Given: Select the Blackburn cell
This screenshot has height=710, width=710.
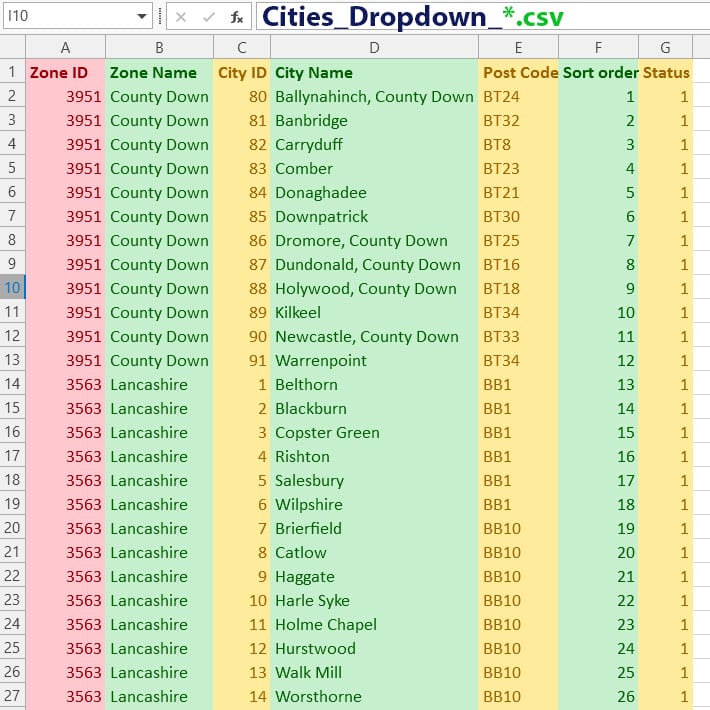Looking at the screenshot, I should (x=374, y=408).
